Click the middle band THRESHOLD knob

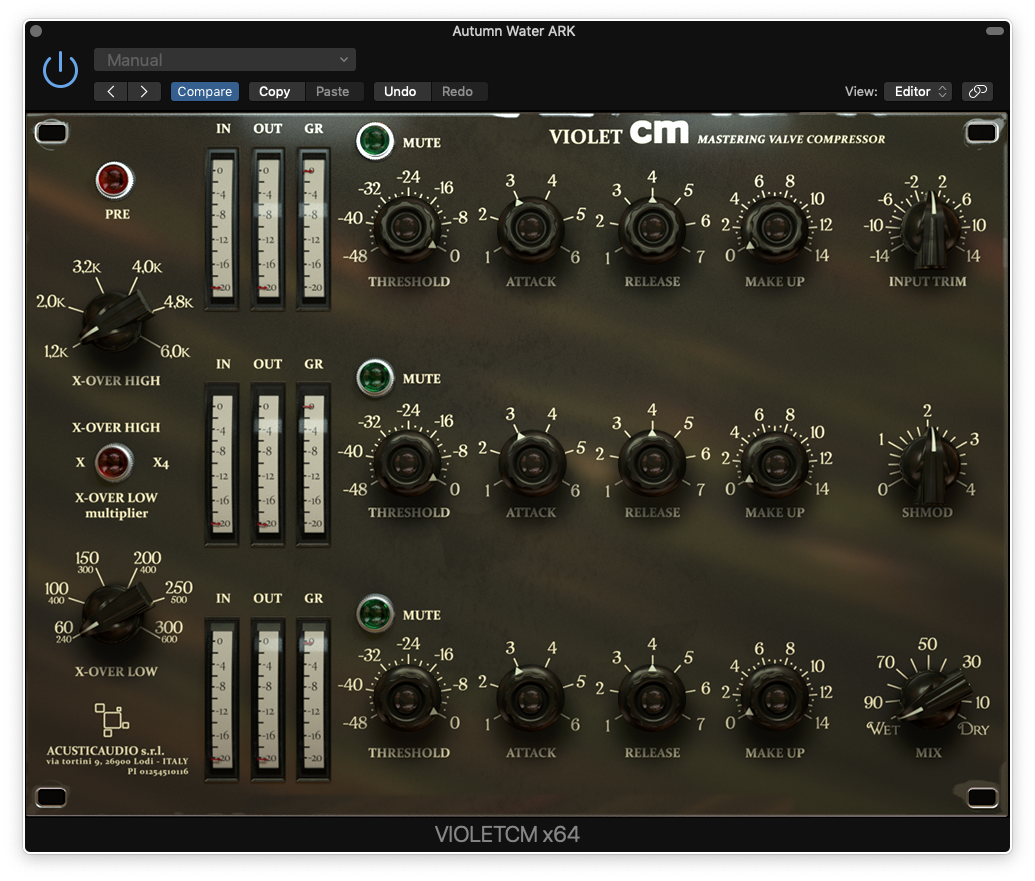pos(406,463)
